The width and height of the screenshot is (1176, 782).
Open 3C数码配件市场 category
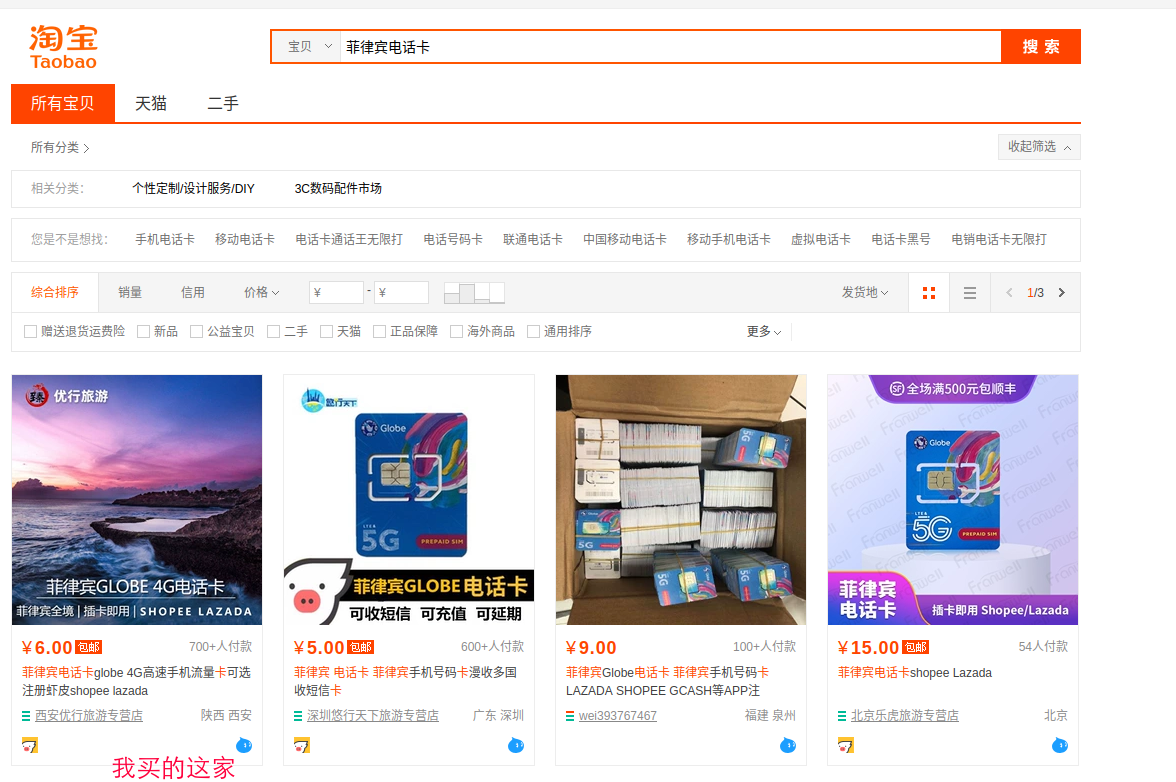(338, 188)
